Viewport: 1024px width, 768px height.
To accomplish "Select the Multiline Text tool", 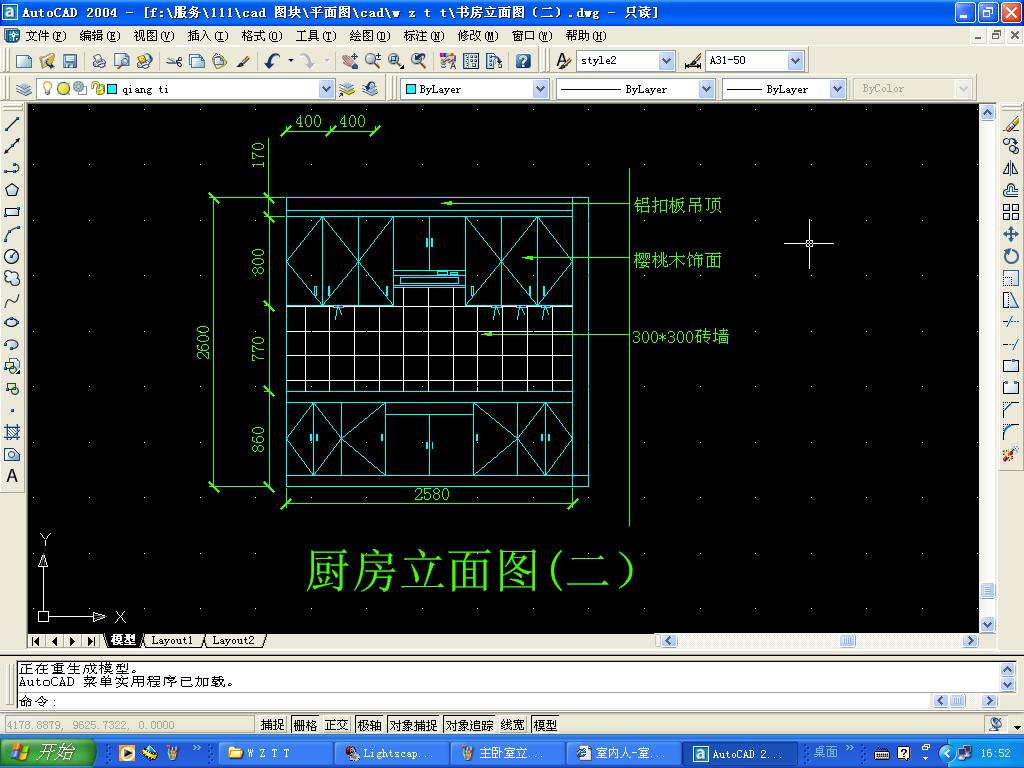I will (x=12, y=476).
